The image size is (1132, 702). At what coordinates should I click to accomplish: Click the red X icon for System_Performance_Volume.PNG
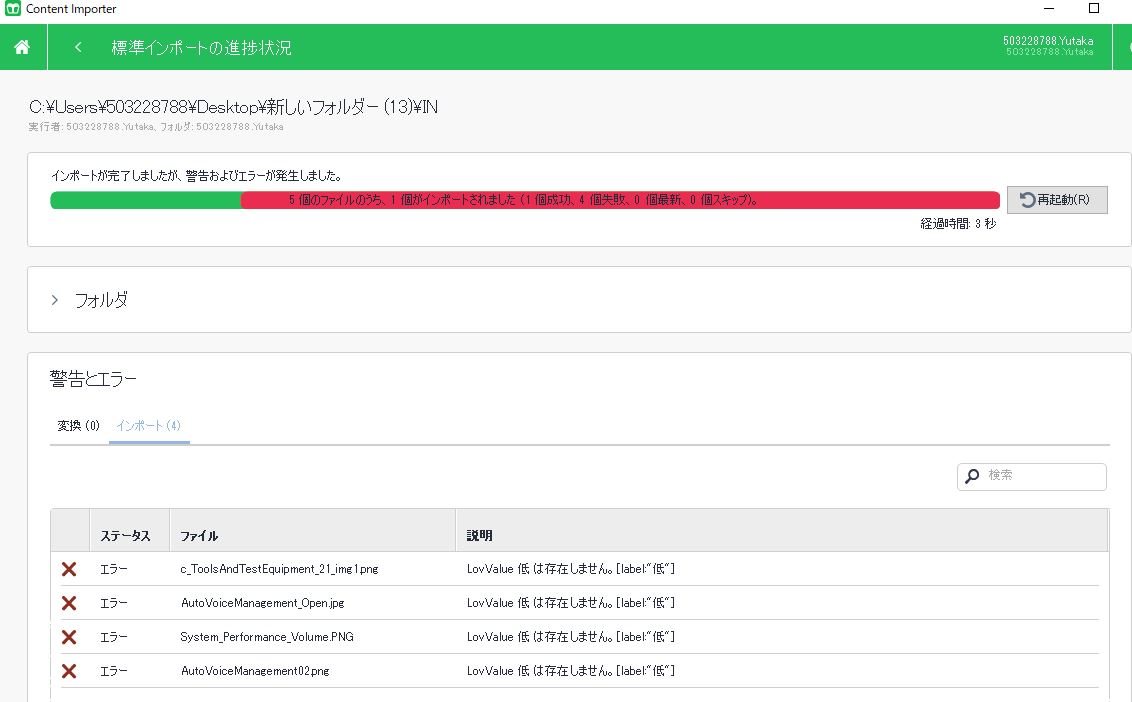pyautogui.click(x=69, y=637)
